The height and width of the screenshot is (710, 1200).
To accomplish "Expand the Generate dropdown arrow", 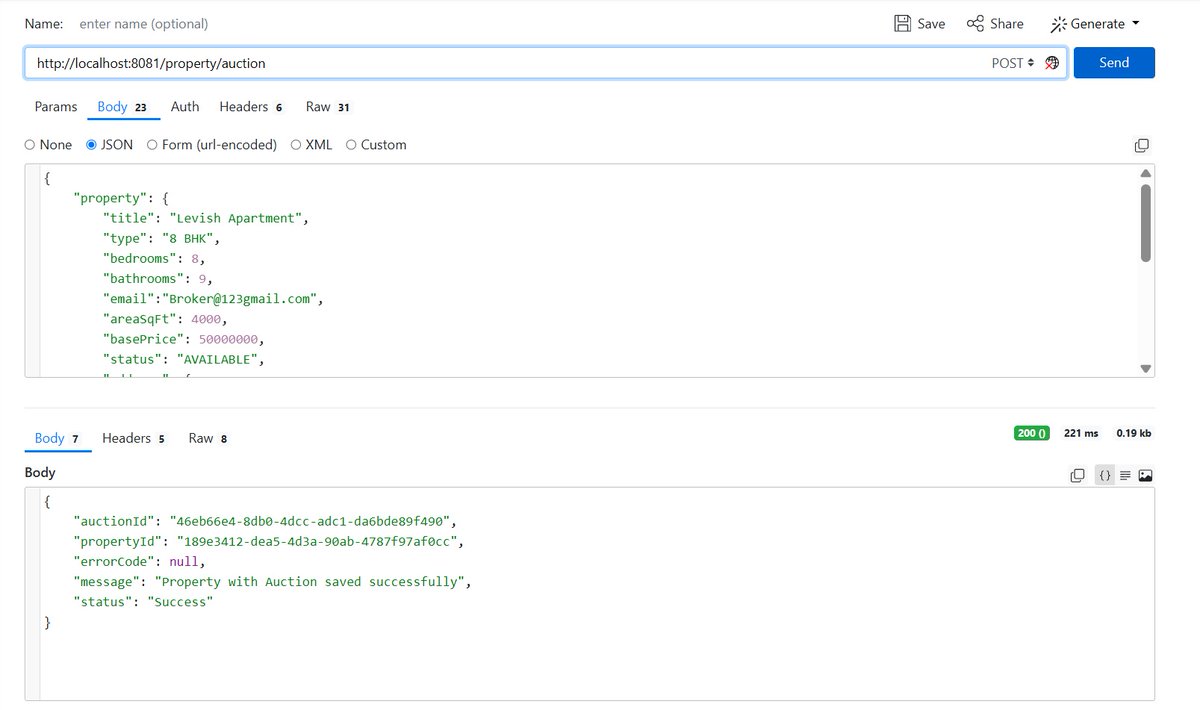I will coord(1135,23).
